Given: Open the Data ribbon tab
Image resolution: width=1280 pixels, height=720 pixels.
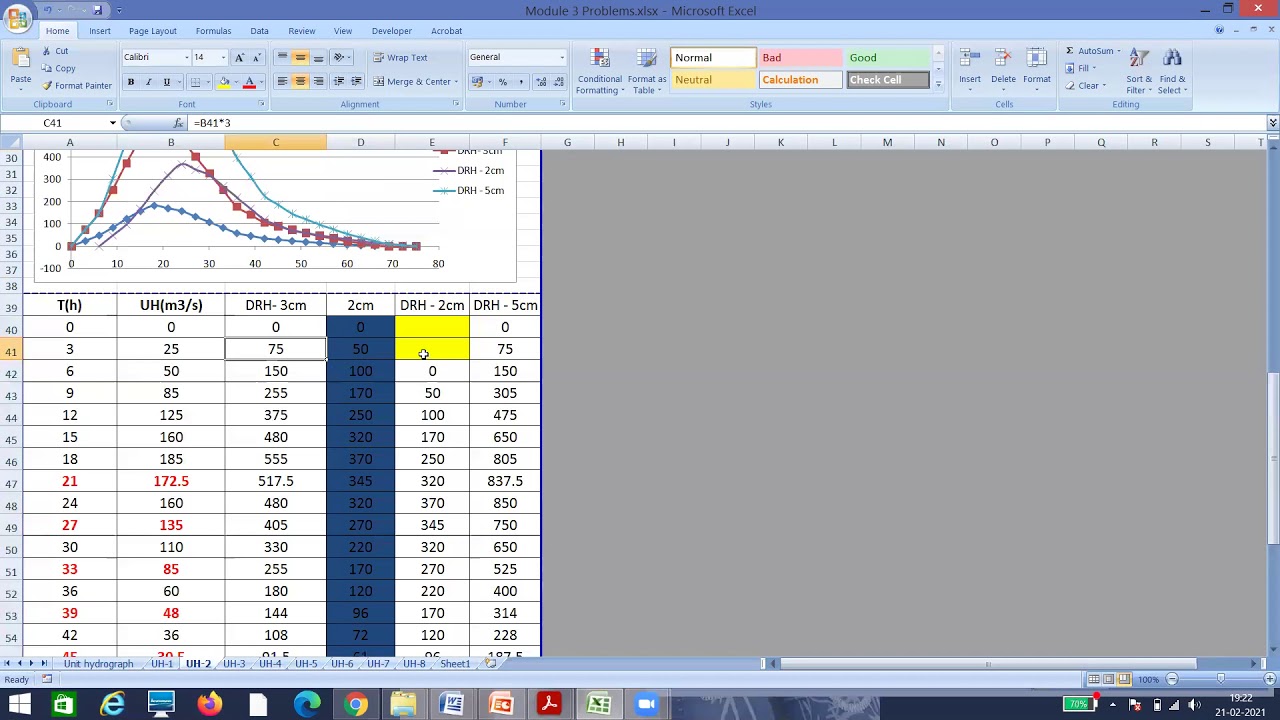Looking at the screenshot, I should [259, 31].
